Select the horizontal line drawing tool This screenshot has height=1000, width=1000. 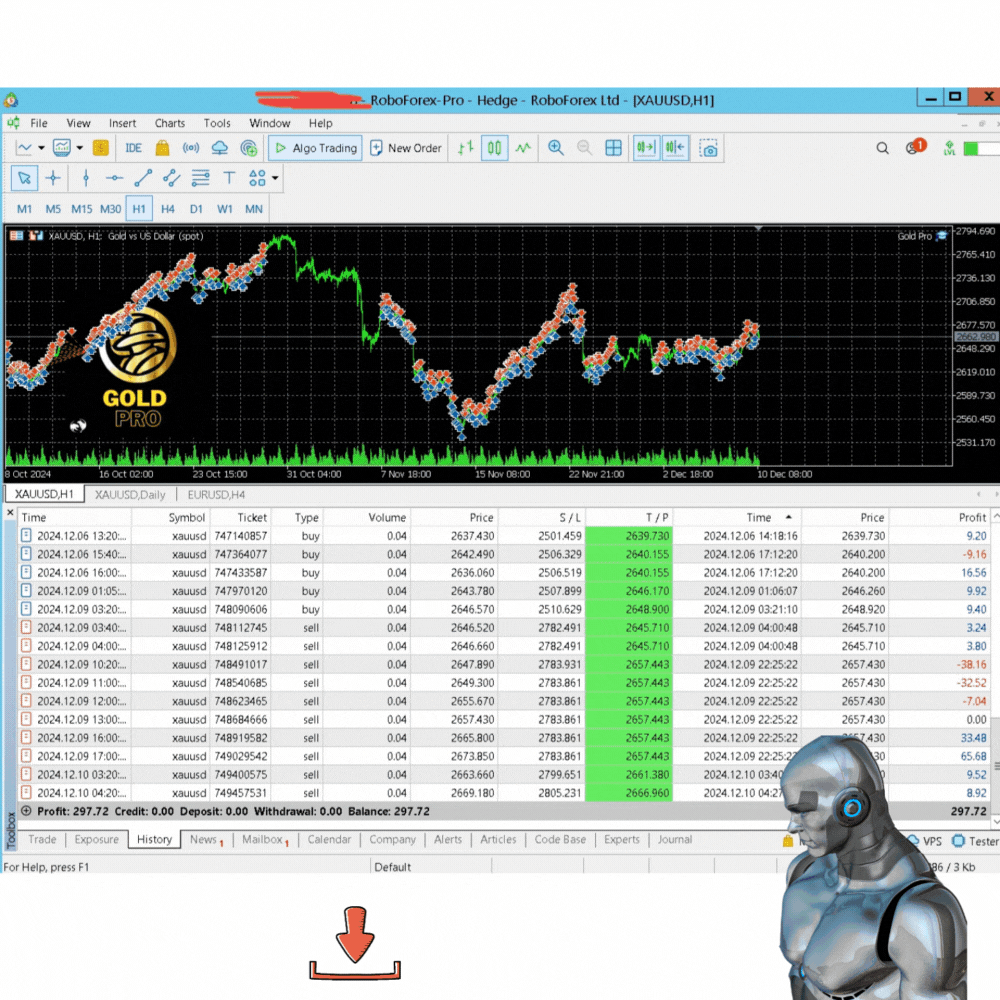point(114,178)
